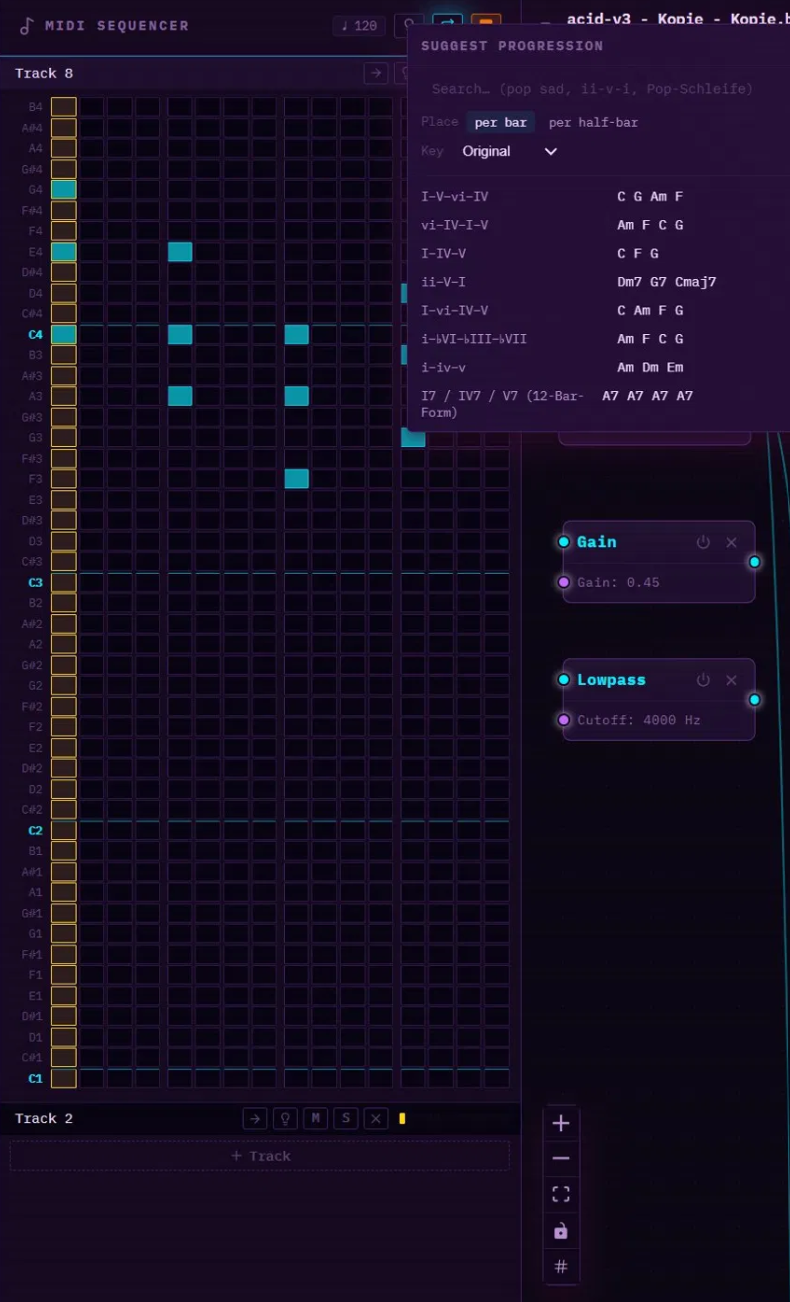Click the progression search field
This screenshot has height=1302, width=790.
[x=598, y=89]
